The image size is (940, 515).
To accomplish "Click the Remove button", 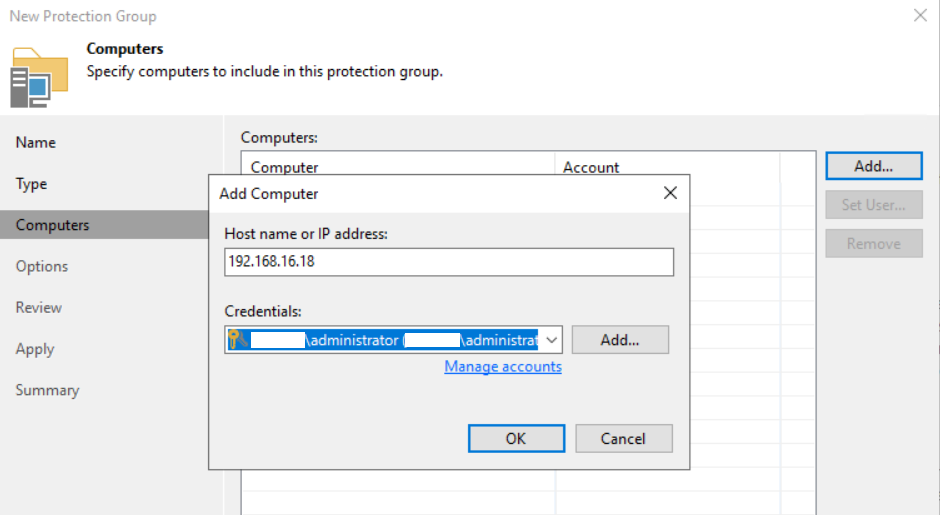I will click(873, 244).
